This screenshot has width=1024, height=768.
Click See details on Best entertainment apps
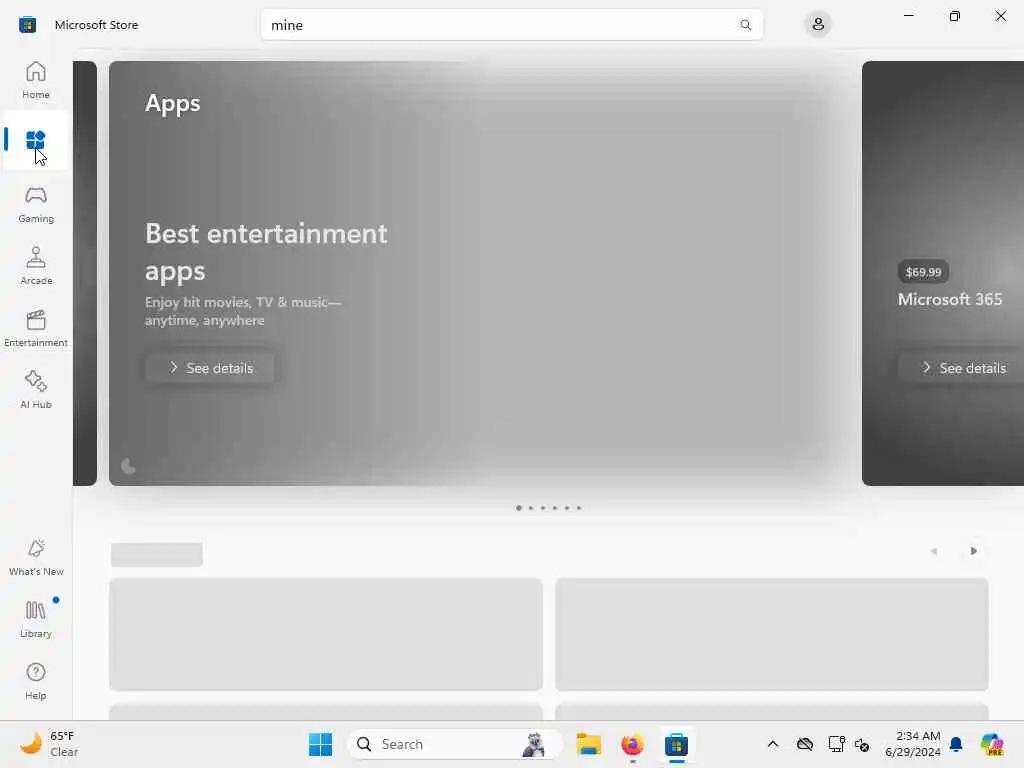pos(210,368)
